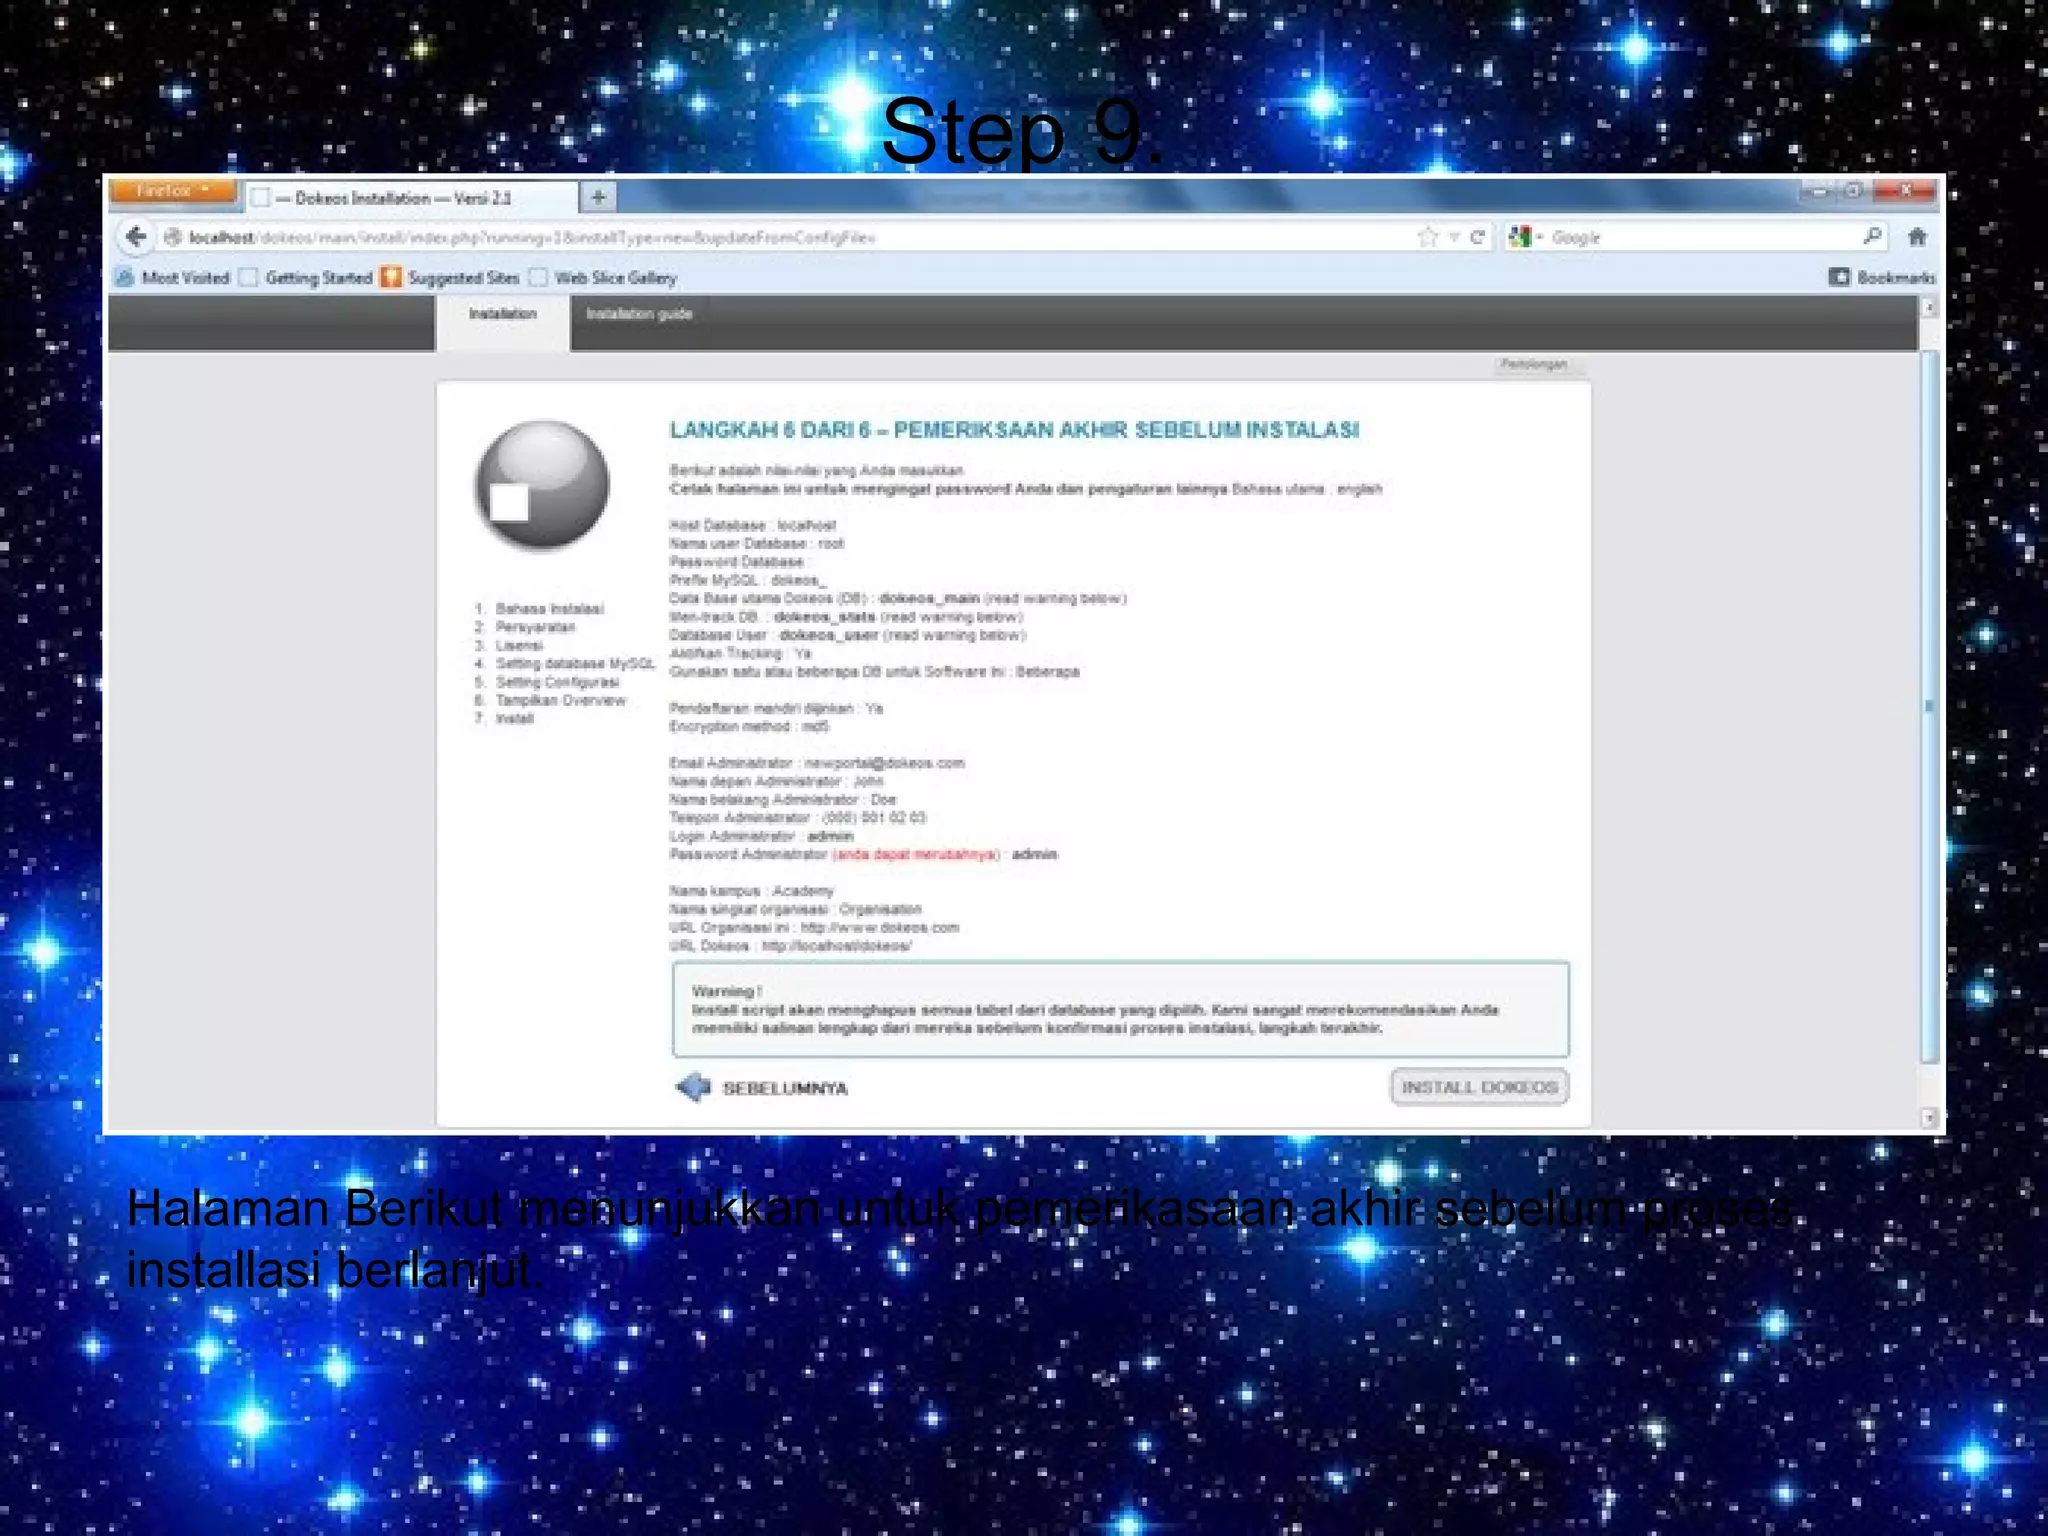The image size is (2048, 1536).
Task: Open the address bar history dropdown arrow
Action: [x=1455, y=237]
